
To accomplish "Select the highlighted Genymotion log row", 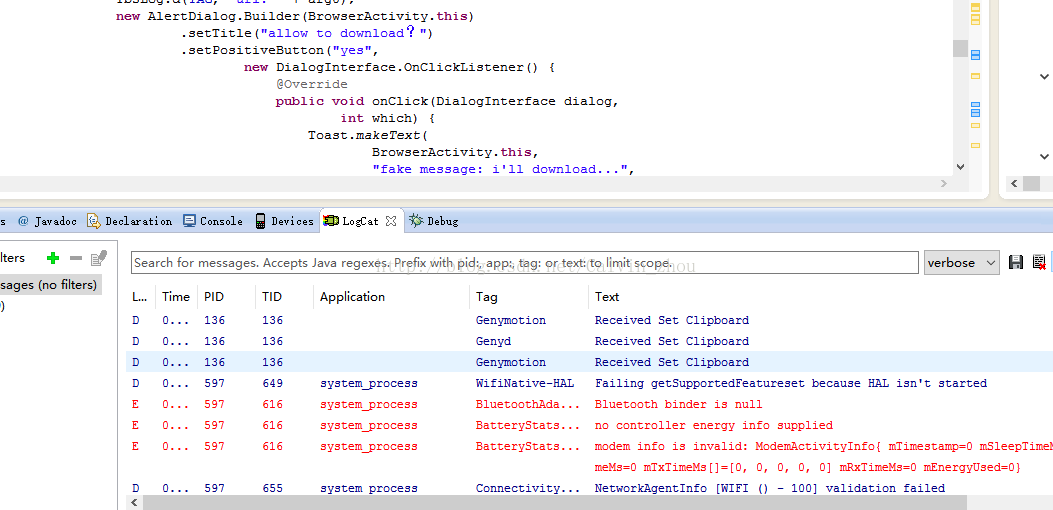I will pyautogui.click(x=590, y=362).
